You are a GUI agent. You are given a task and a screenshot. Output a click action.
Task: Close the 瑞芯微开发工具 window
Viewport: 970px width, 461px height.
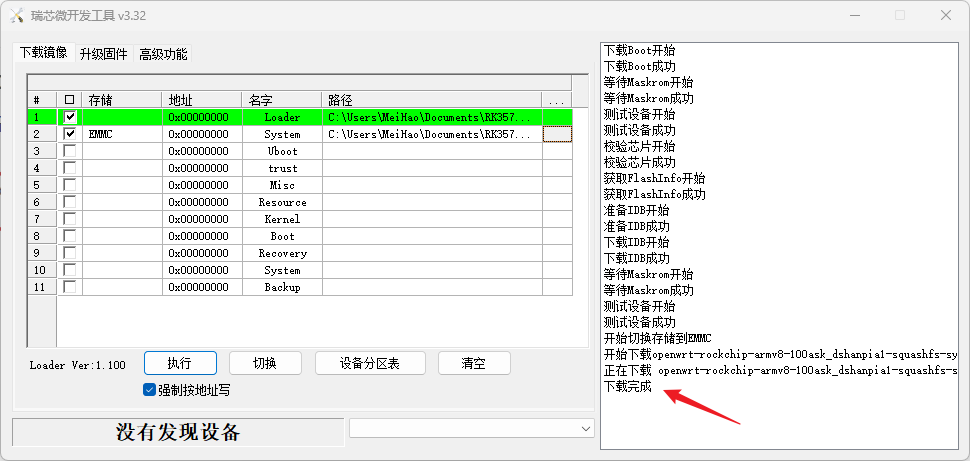pos(944,16)
